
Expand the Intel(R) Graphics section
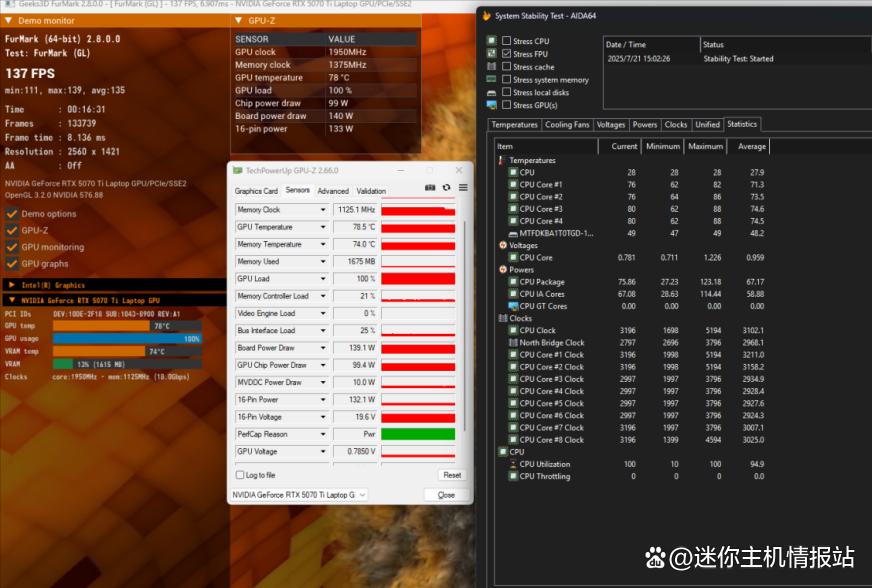click(12, 285)
